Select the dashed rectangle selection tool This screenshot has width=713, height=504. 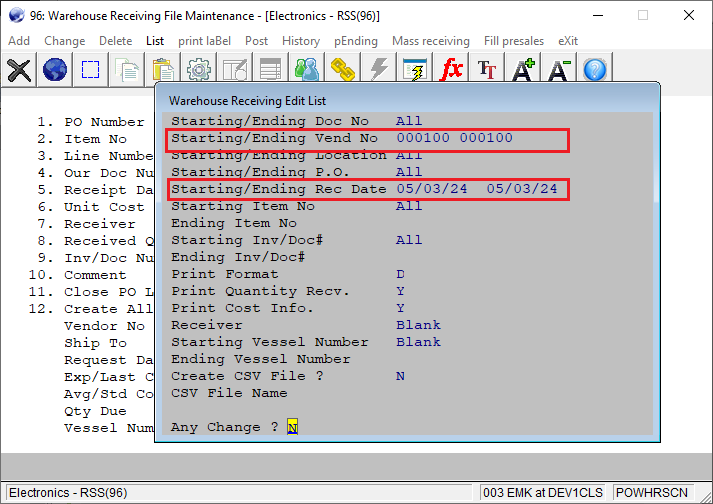(x=91, y=69)
